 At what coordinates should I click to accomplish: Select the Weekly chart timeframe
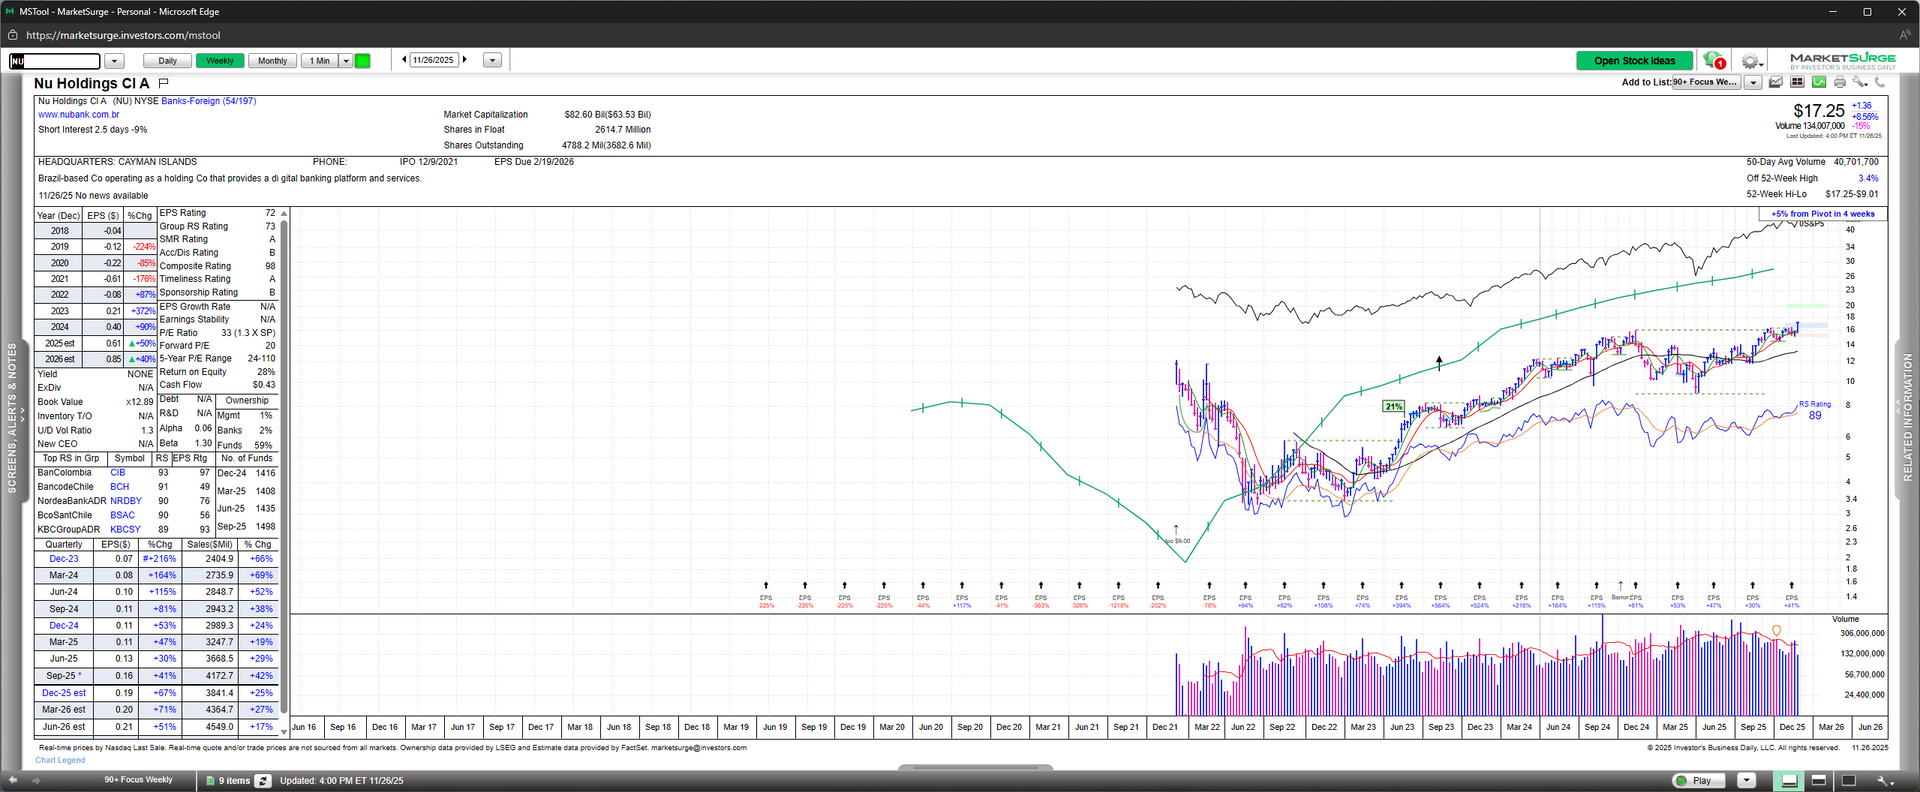[220, 61]
